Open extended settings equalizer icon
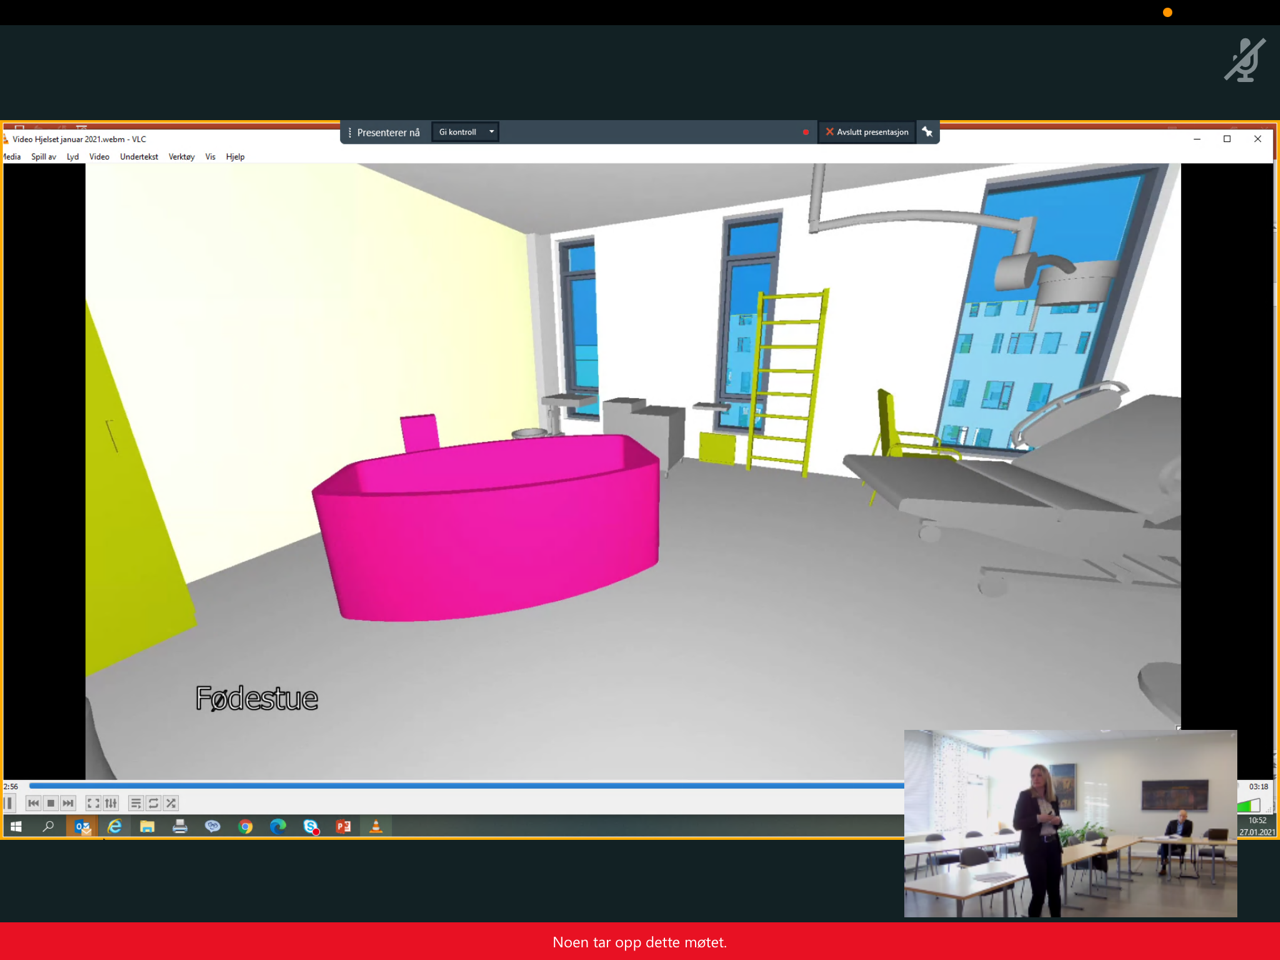 (111, 803)
